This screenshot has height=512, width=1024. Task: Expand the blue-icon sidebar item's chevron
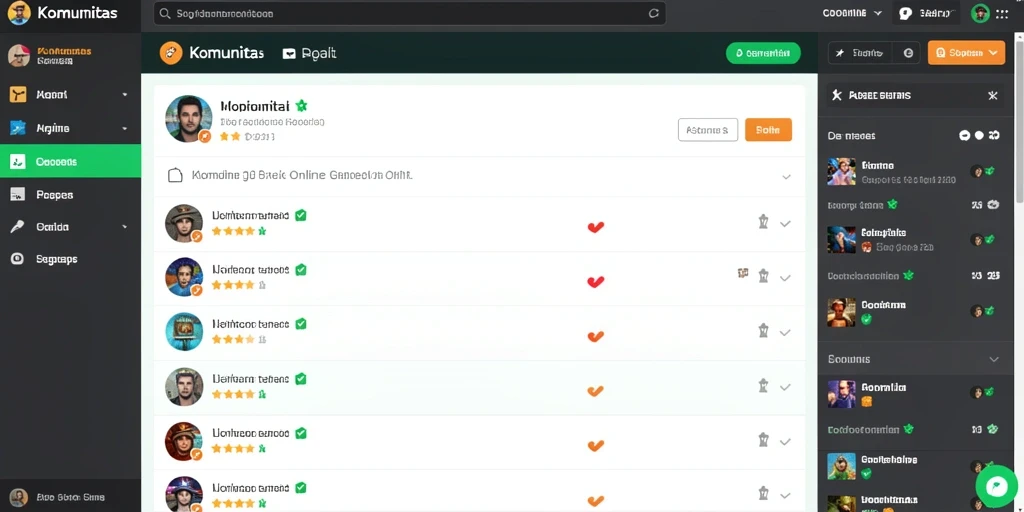[125, 129]
